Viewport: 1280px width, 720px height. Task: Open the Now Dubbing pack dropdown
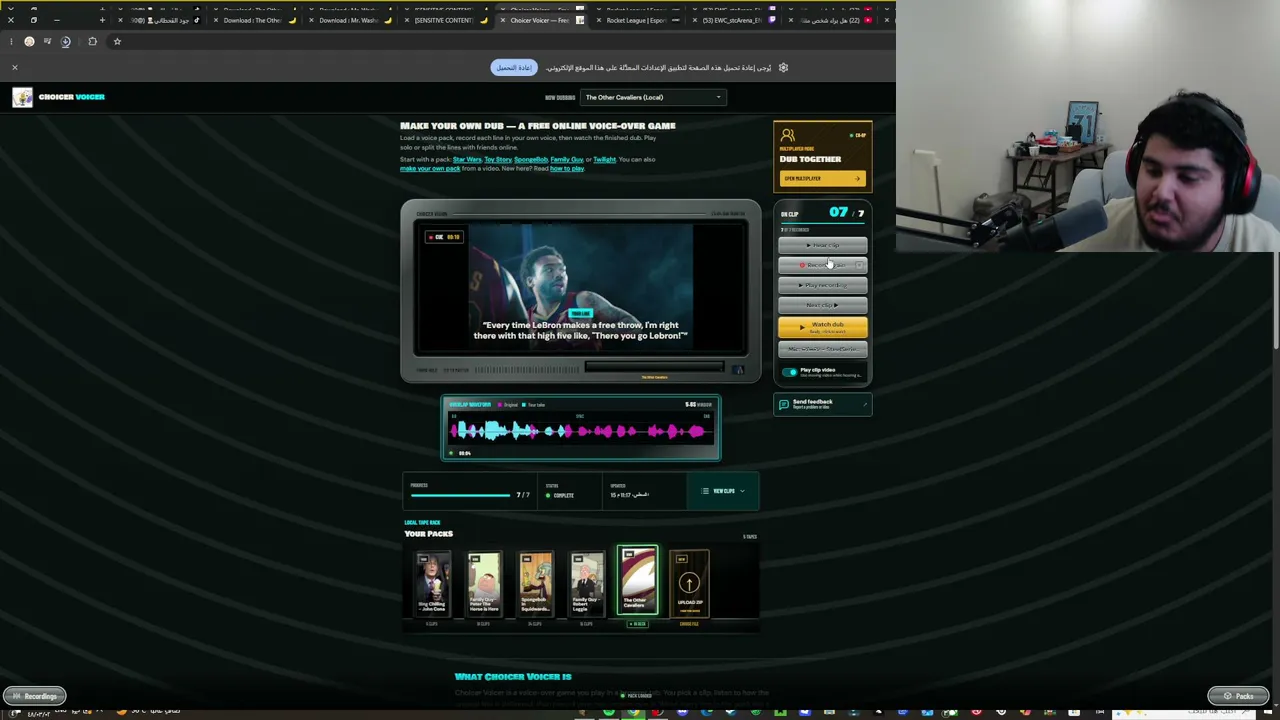[x=654, y=97]
